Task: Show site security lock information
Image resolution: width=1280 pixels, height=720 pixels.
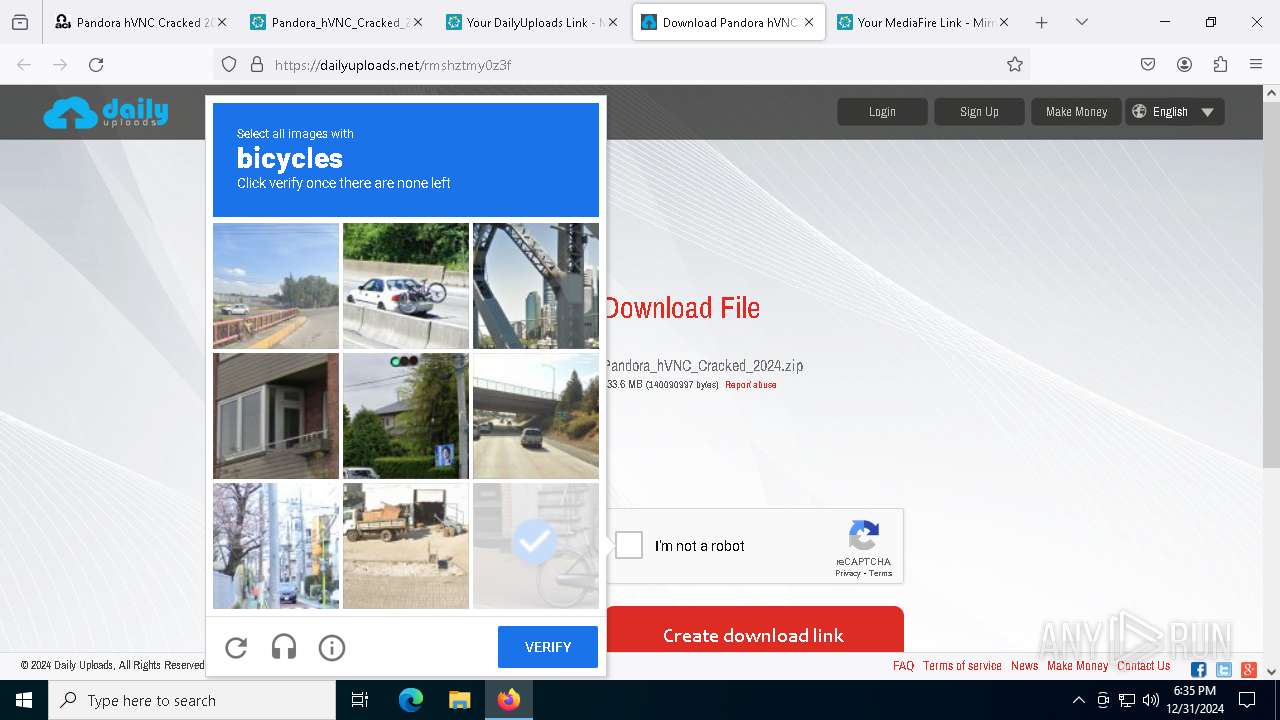Action: click(x=257, y=64)
